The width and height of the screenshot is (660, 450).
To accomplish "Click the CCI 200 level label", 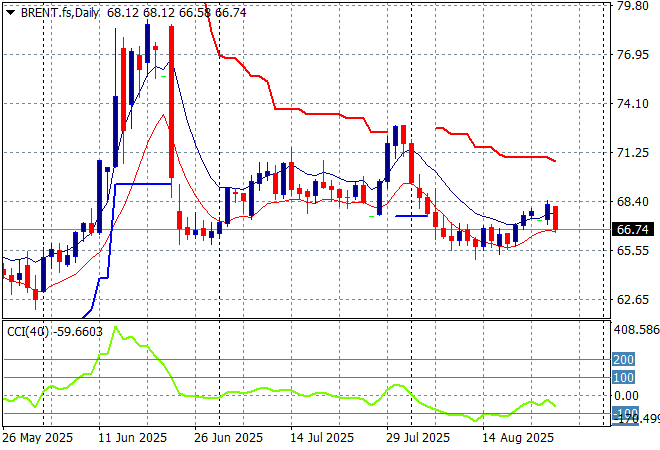I will click(x=624, y=359).
